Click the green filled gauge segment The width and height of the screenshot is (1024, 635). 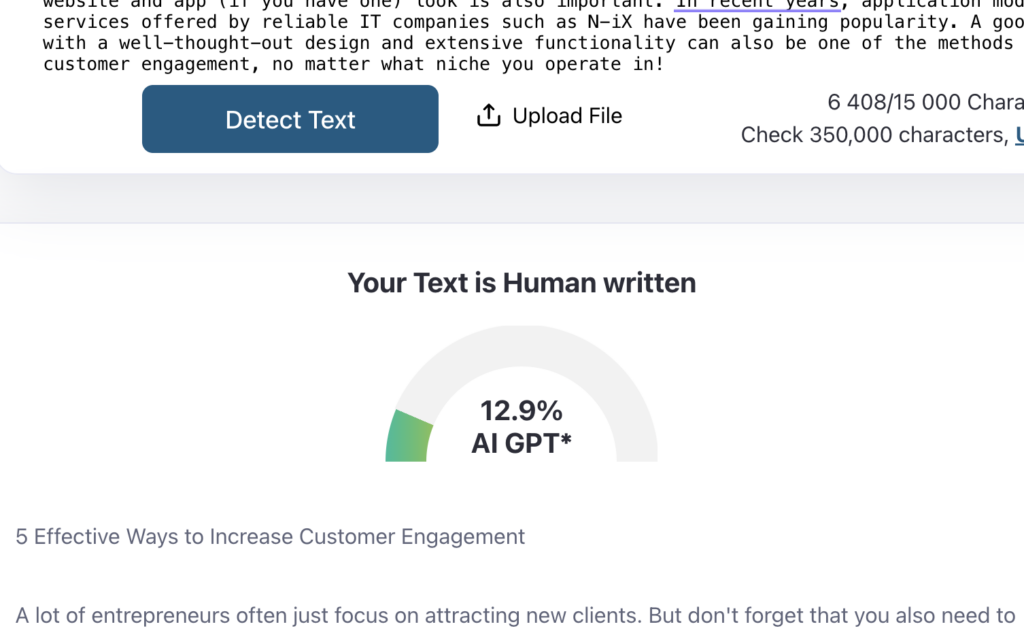(x=410, y=437)
